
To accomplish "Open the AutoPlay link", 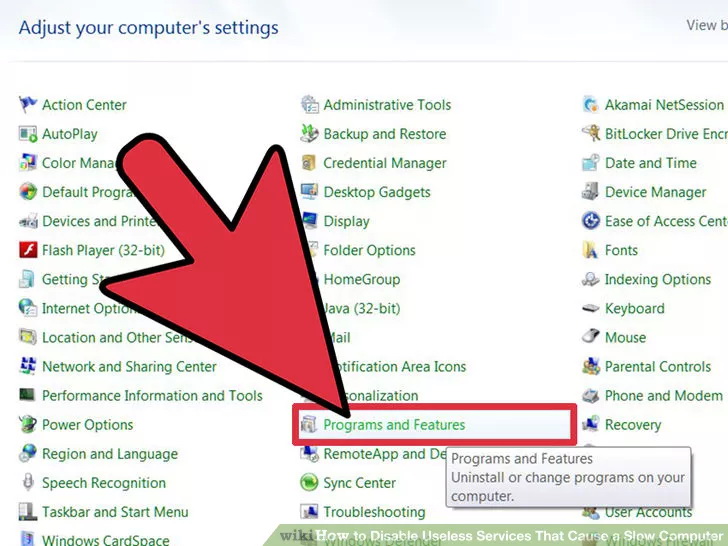I will tap(70, 134).
